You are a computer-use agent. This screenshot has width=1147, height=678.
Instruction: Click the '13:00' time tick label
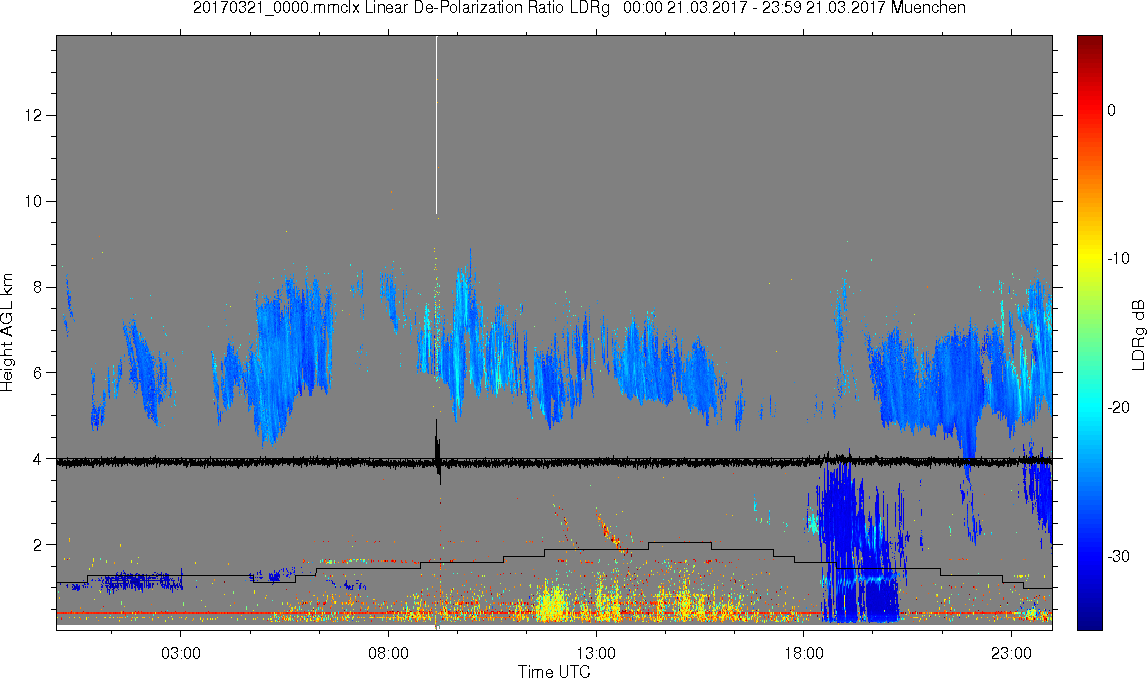(595, 653)
